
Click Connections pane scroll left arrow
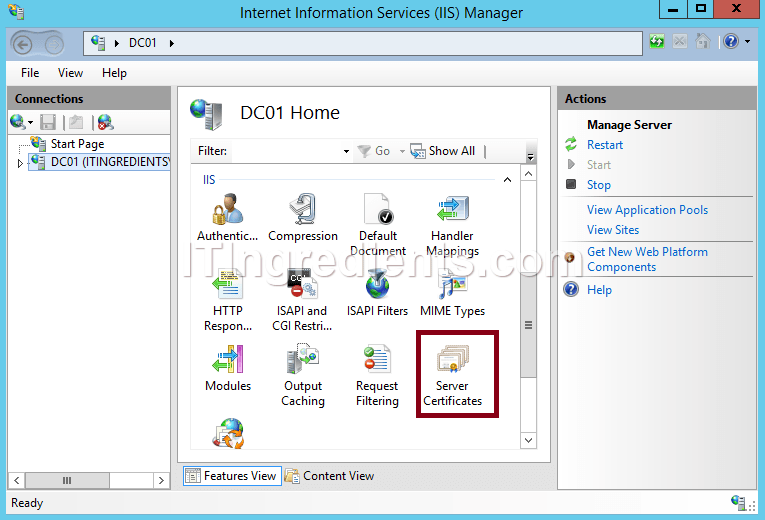click(17, 480)
